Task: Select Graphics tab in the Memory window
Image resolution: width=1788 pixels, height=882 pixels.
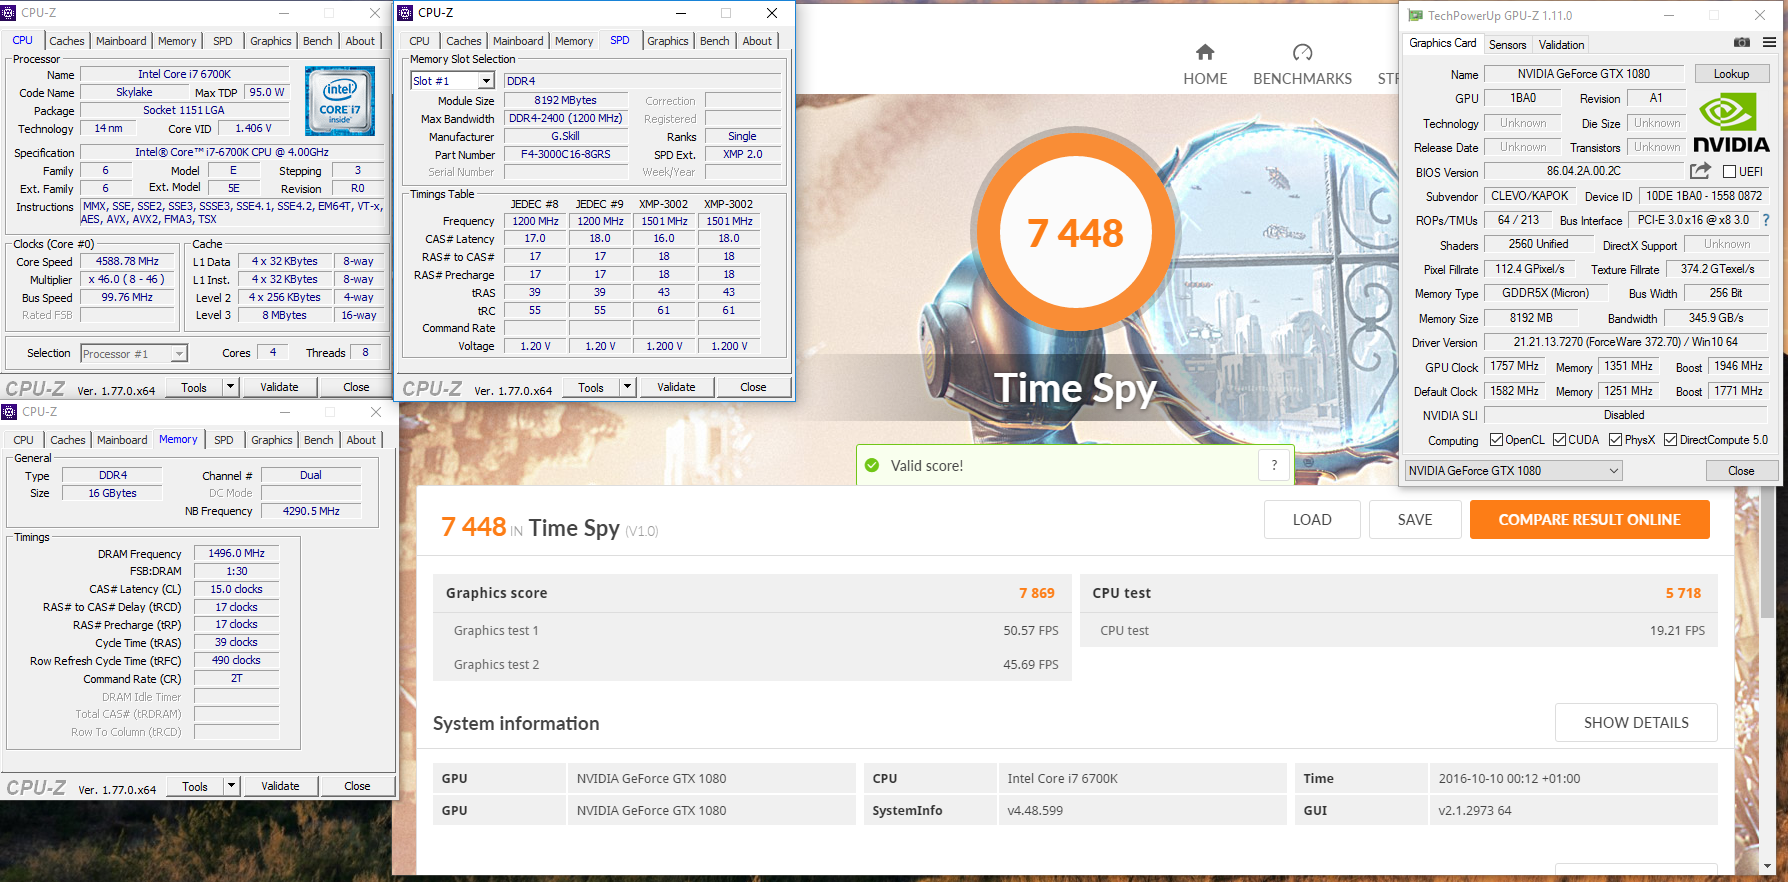Action: (x=272, y=440)
